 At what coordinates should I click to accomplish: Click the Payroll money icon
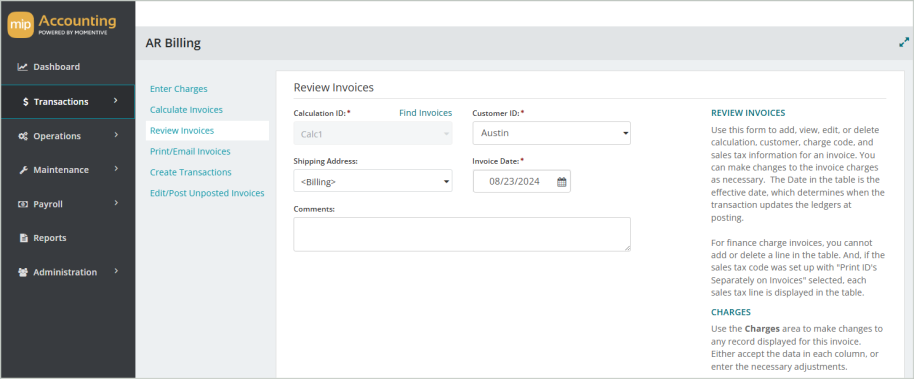pos(23,205)
